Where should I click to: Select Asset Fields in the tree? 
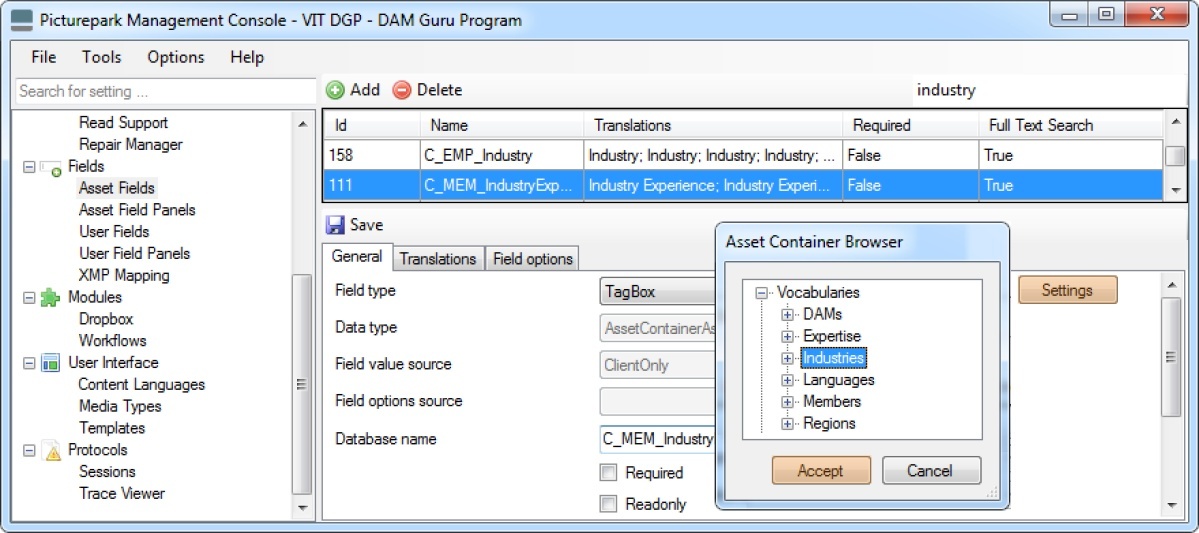point(116,187)
